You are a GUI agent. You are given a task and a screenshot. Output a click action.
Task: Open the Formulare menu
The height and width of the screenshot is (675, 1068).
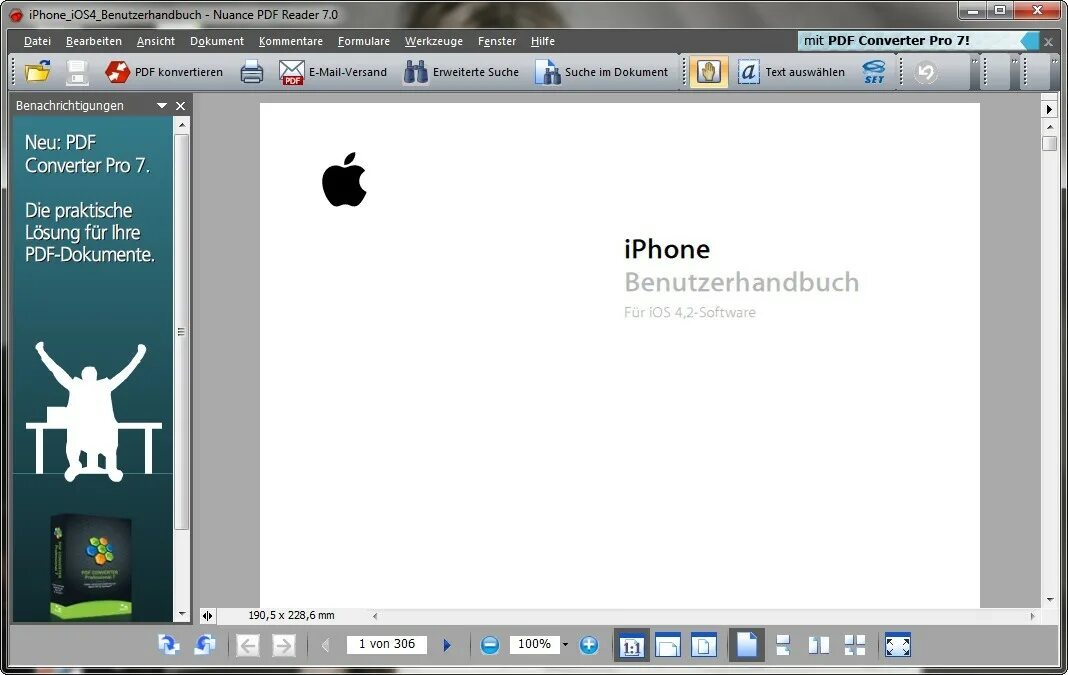click(x=364, y=41)
